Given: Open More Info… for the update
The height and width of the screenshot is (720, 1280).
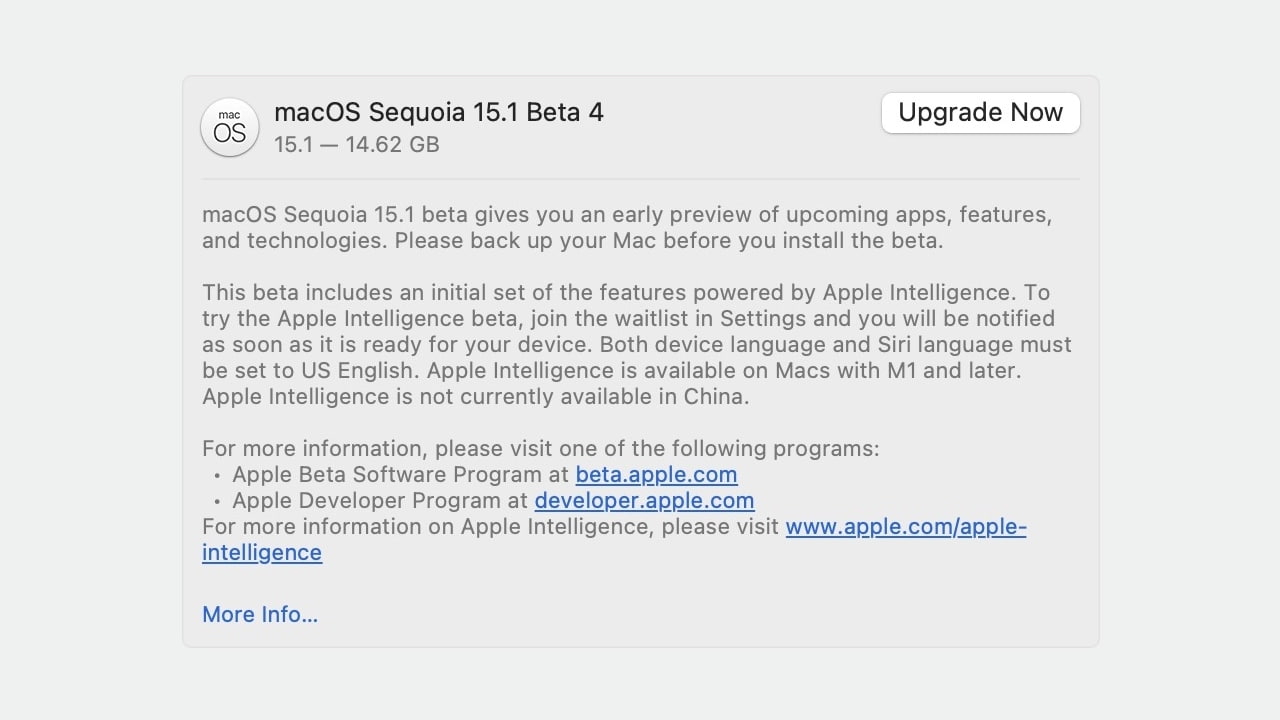Looking at the screenshot, I should point(260,615).
